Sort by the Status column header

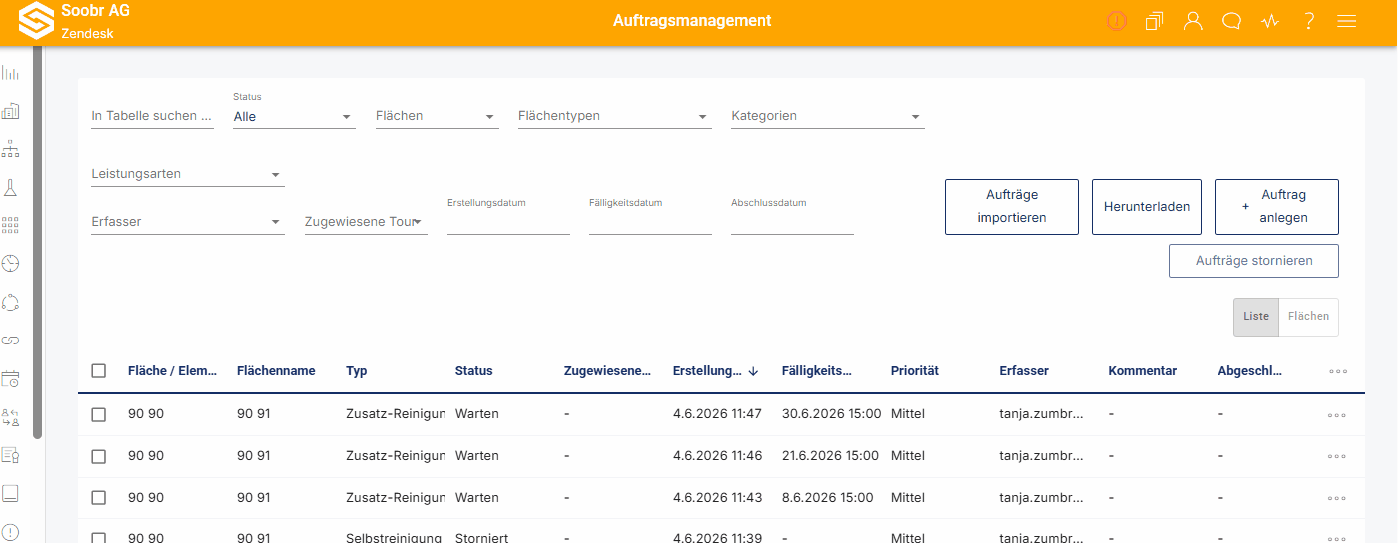pos(474,371)
